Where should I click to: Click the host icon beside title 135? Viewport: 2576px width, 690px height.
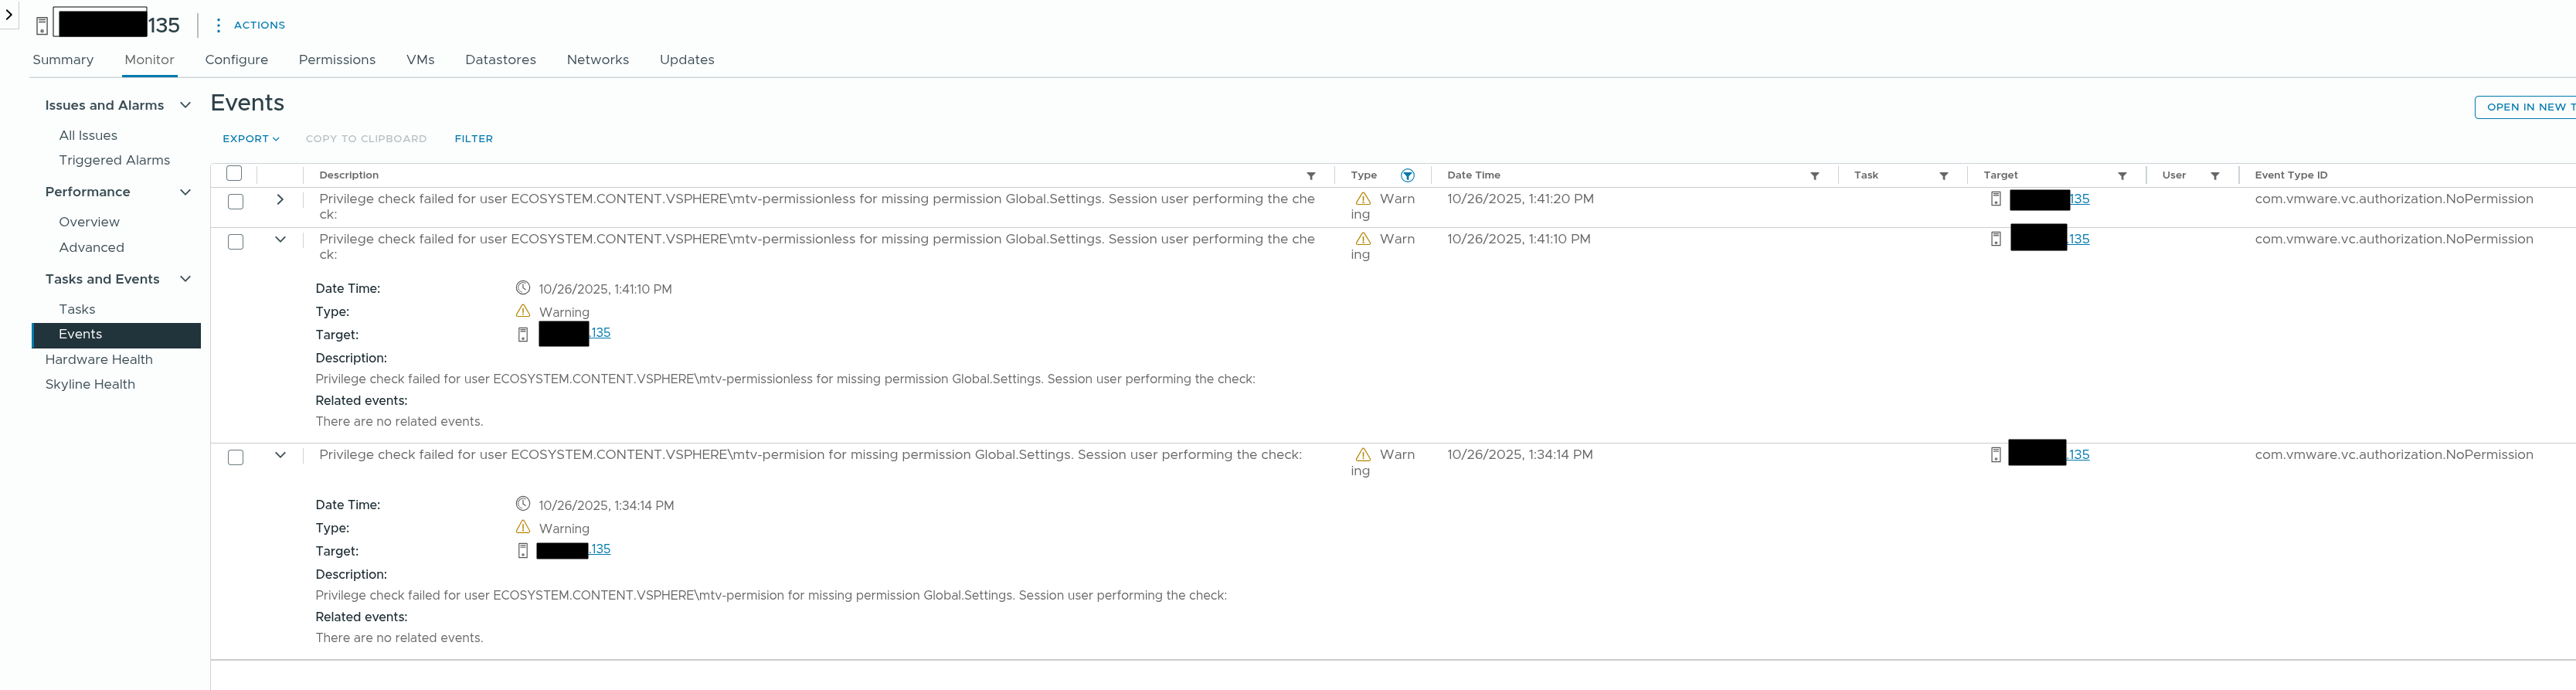point(42,26)
